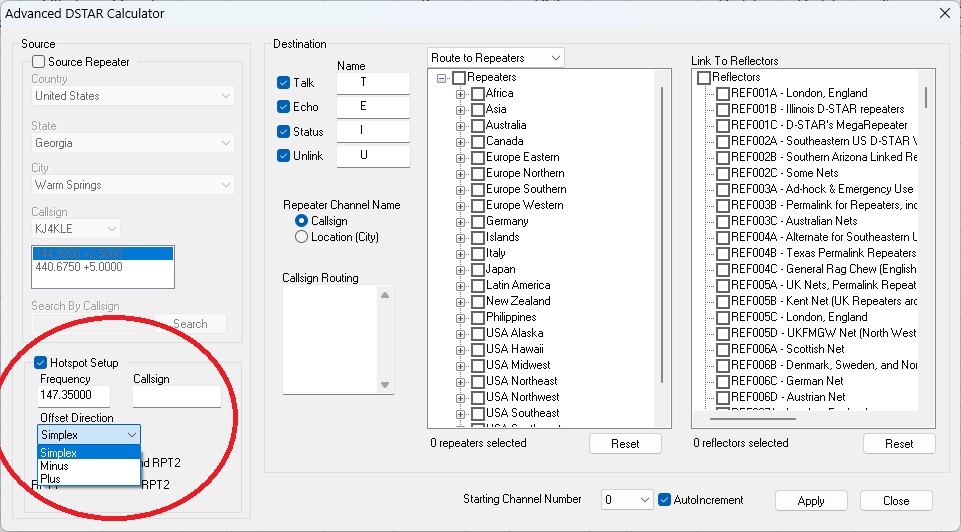Expand the Australia repeaters node
Viewport: 961px width, 532px height.
pyautogui.click(x=460, y=126)
